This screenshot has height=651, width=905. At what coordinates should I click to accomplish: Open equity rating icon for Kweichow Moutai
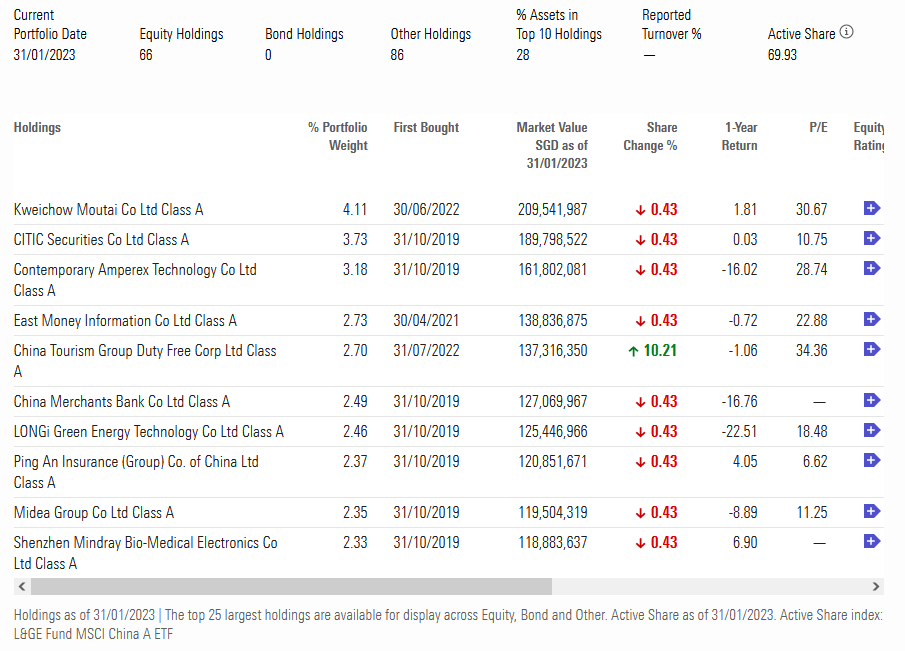tap(871, 208)
